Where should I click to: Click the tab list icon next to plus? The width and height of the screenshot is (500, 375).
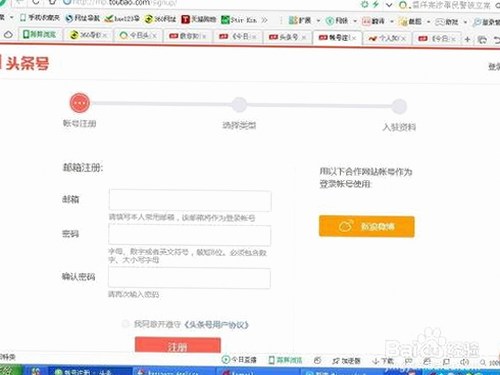482,40
